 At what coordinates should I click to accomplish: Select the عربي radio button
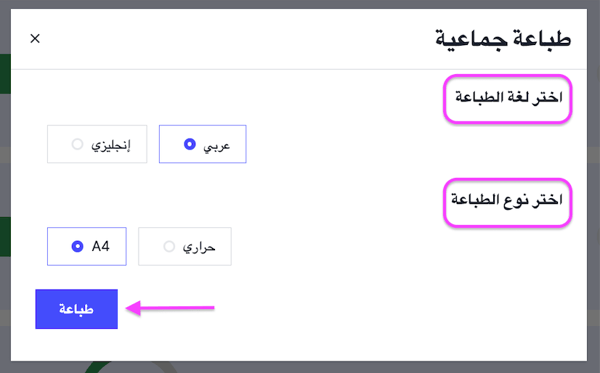[x=190, y=144]
